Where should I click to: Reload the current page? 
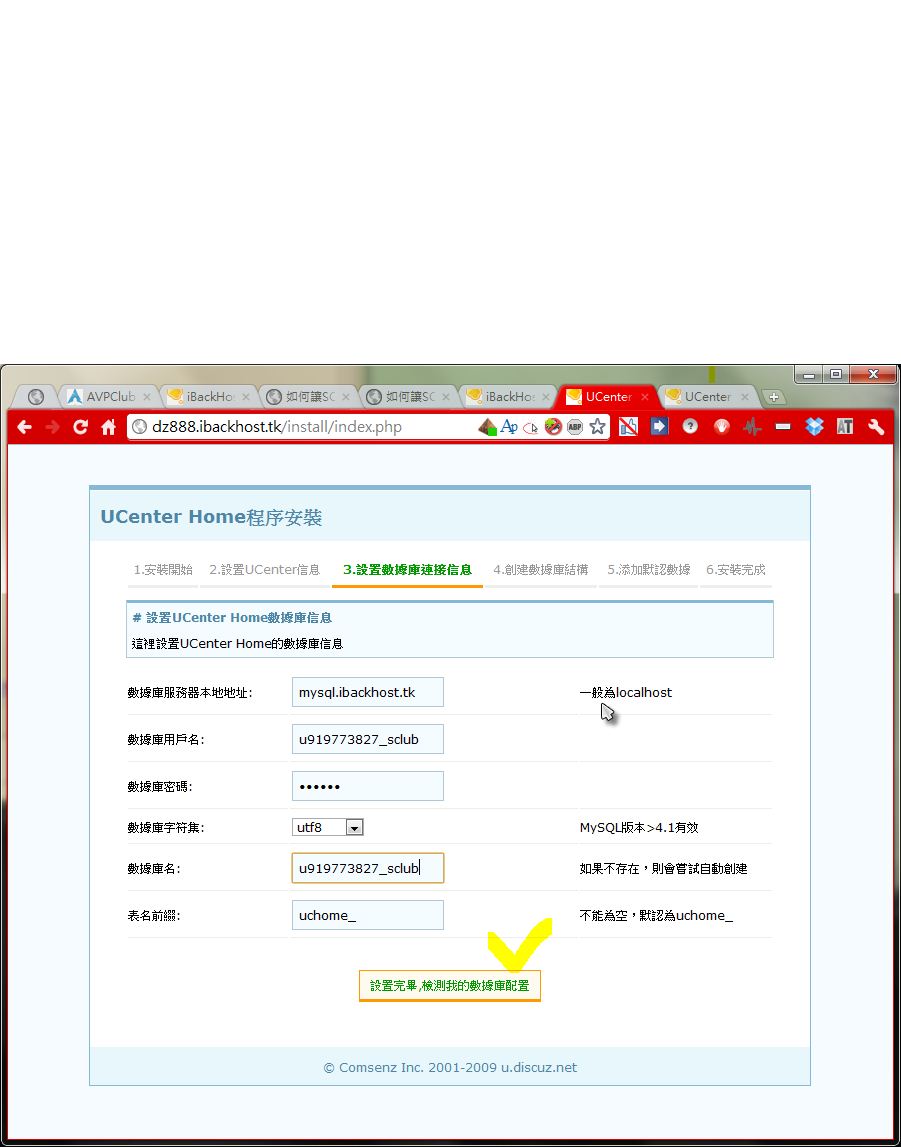pos(80,427)
